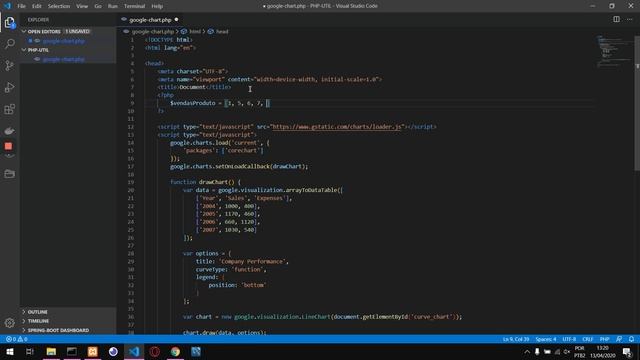Click the editor vertical scrollbar
Image resolution: width=640 pixels, height=360 pixels.
(x=637, y=102)
